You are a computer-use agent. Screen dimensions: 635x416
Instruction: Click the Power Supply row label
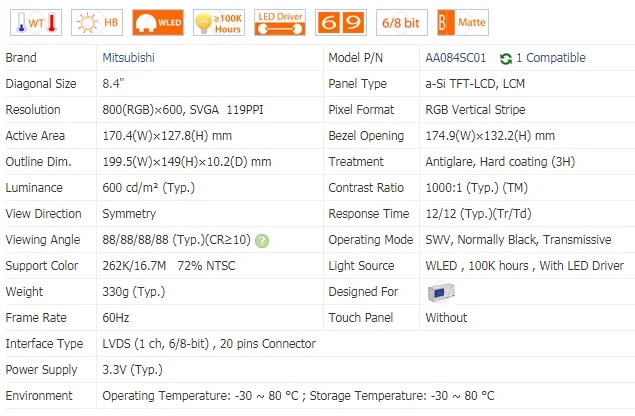pos(41,369)
